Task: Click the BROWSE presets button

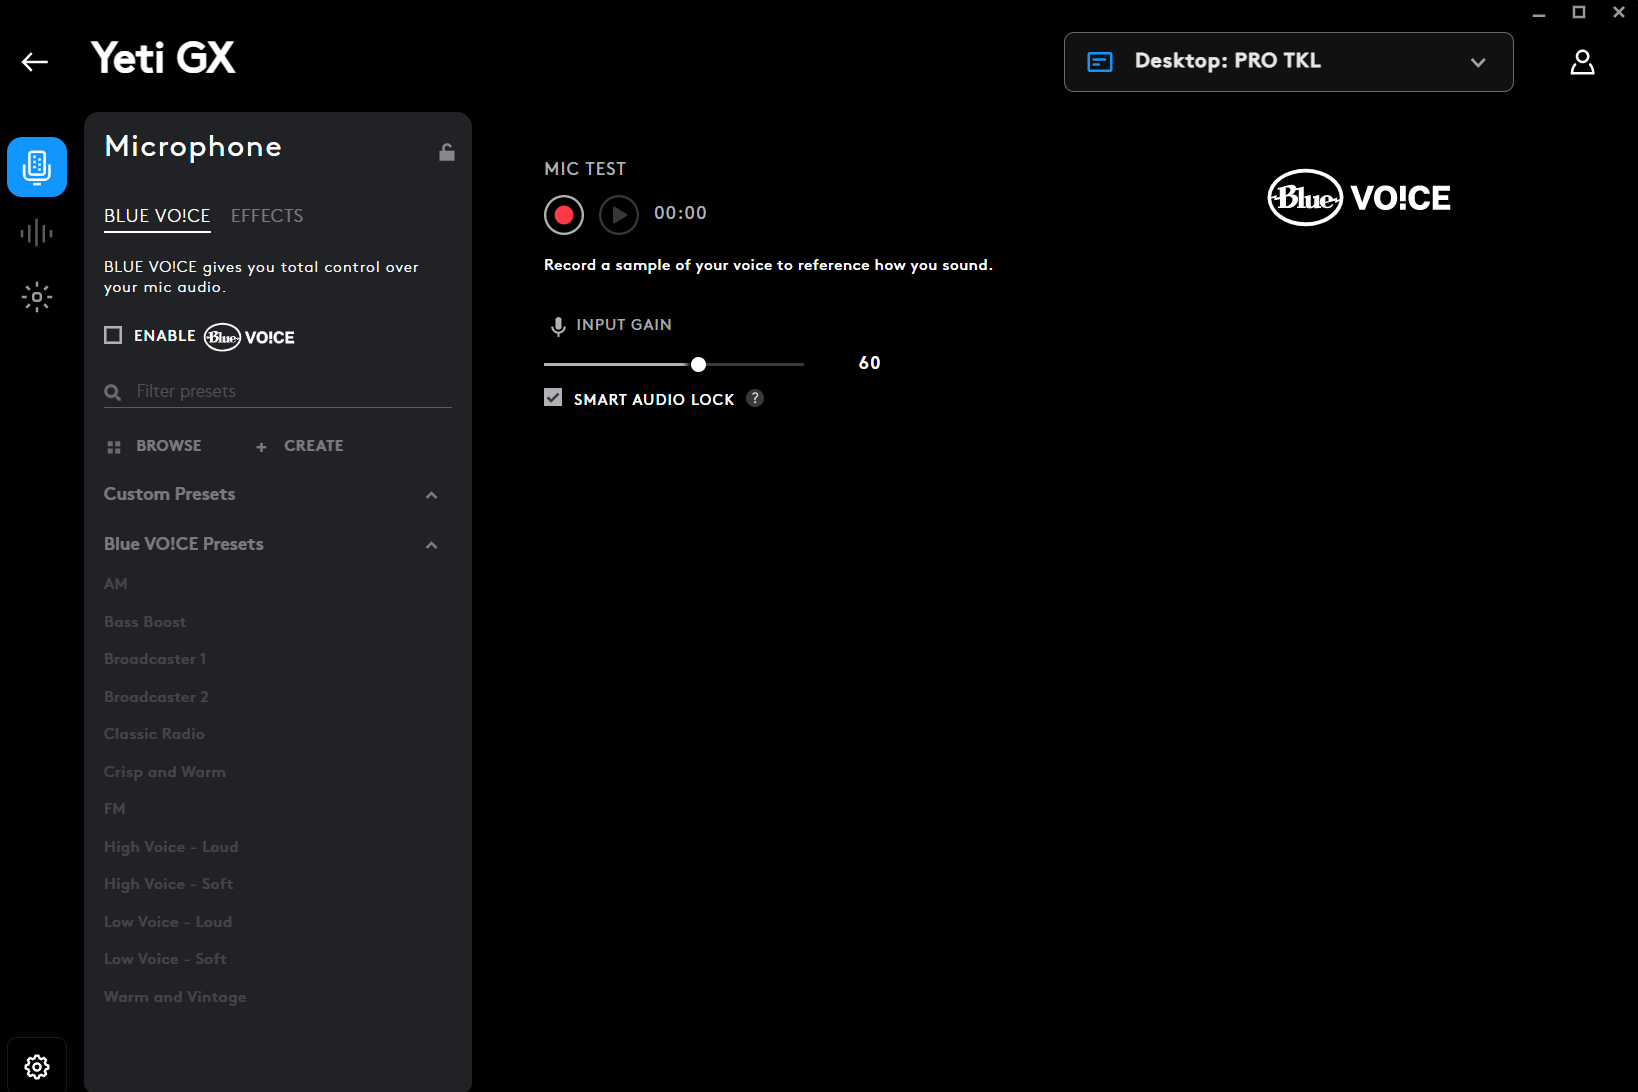Action: pos(155,446)
